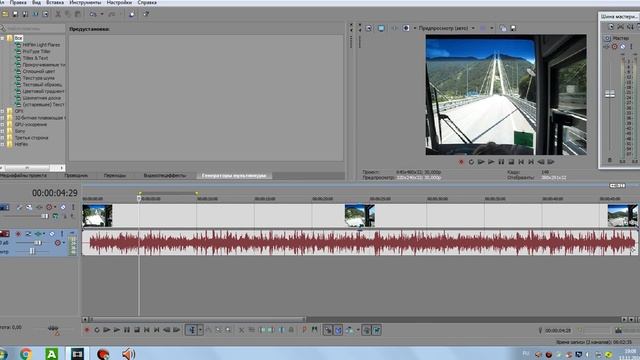The height and width of the screenshot is (360, 640).
Task: Click Preview on External Monitor icon
Action: tap(381, 28)
